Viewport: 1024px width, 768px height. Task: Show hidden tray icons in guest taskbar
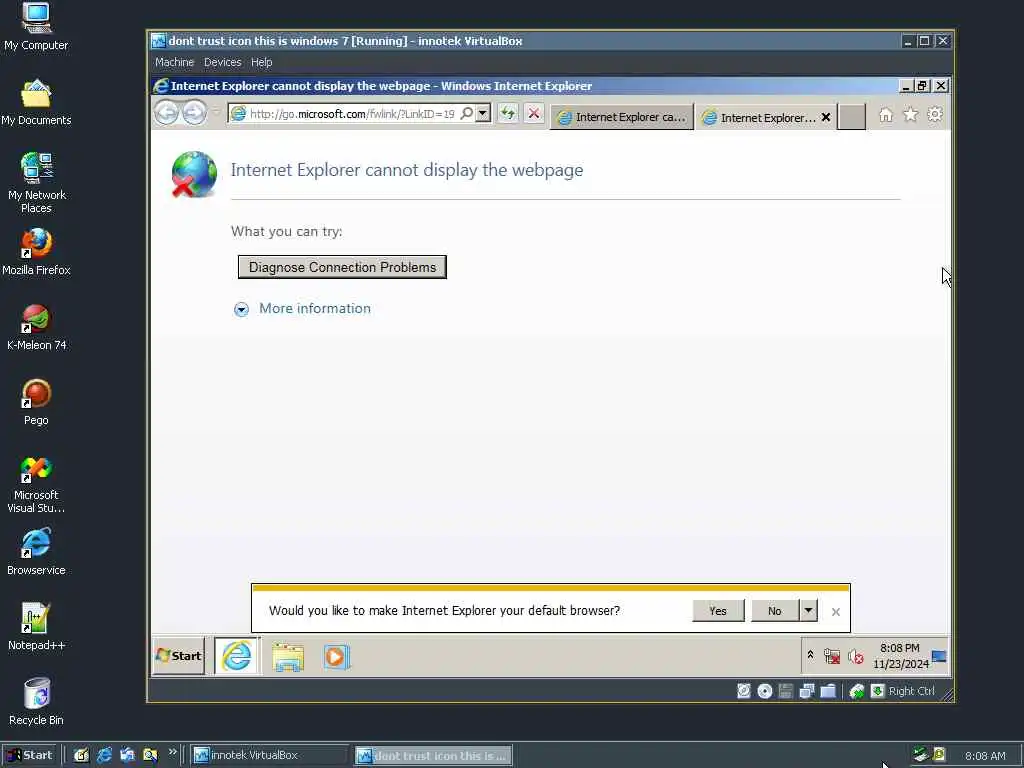810,655
